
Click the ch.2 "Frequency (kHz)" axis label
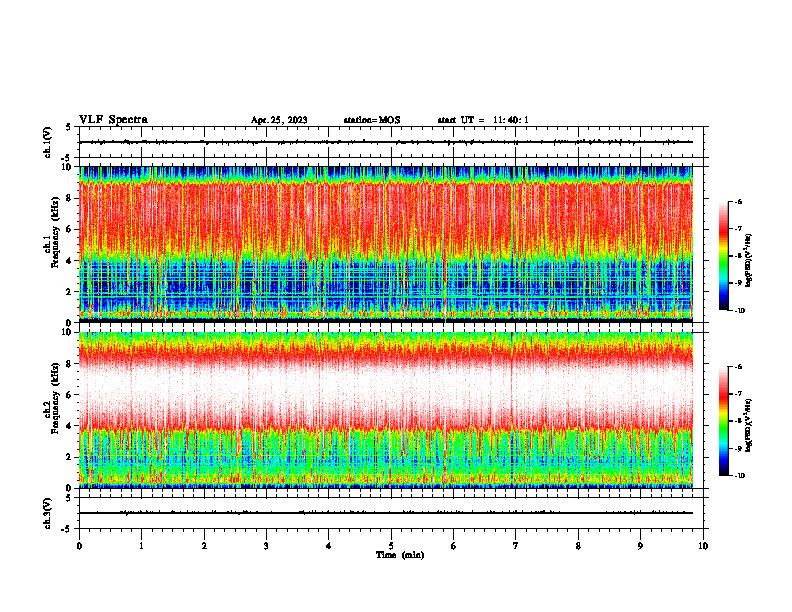point(55,398)
